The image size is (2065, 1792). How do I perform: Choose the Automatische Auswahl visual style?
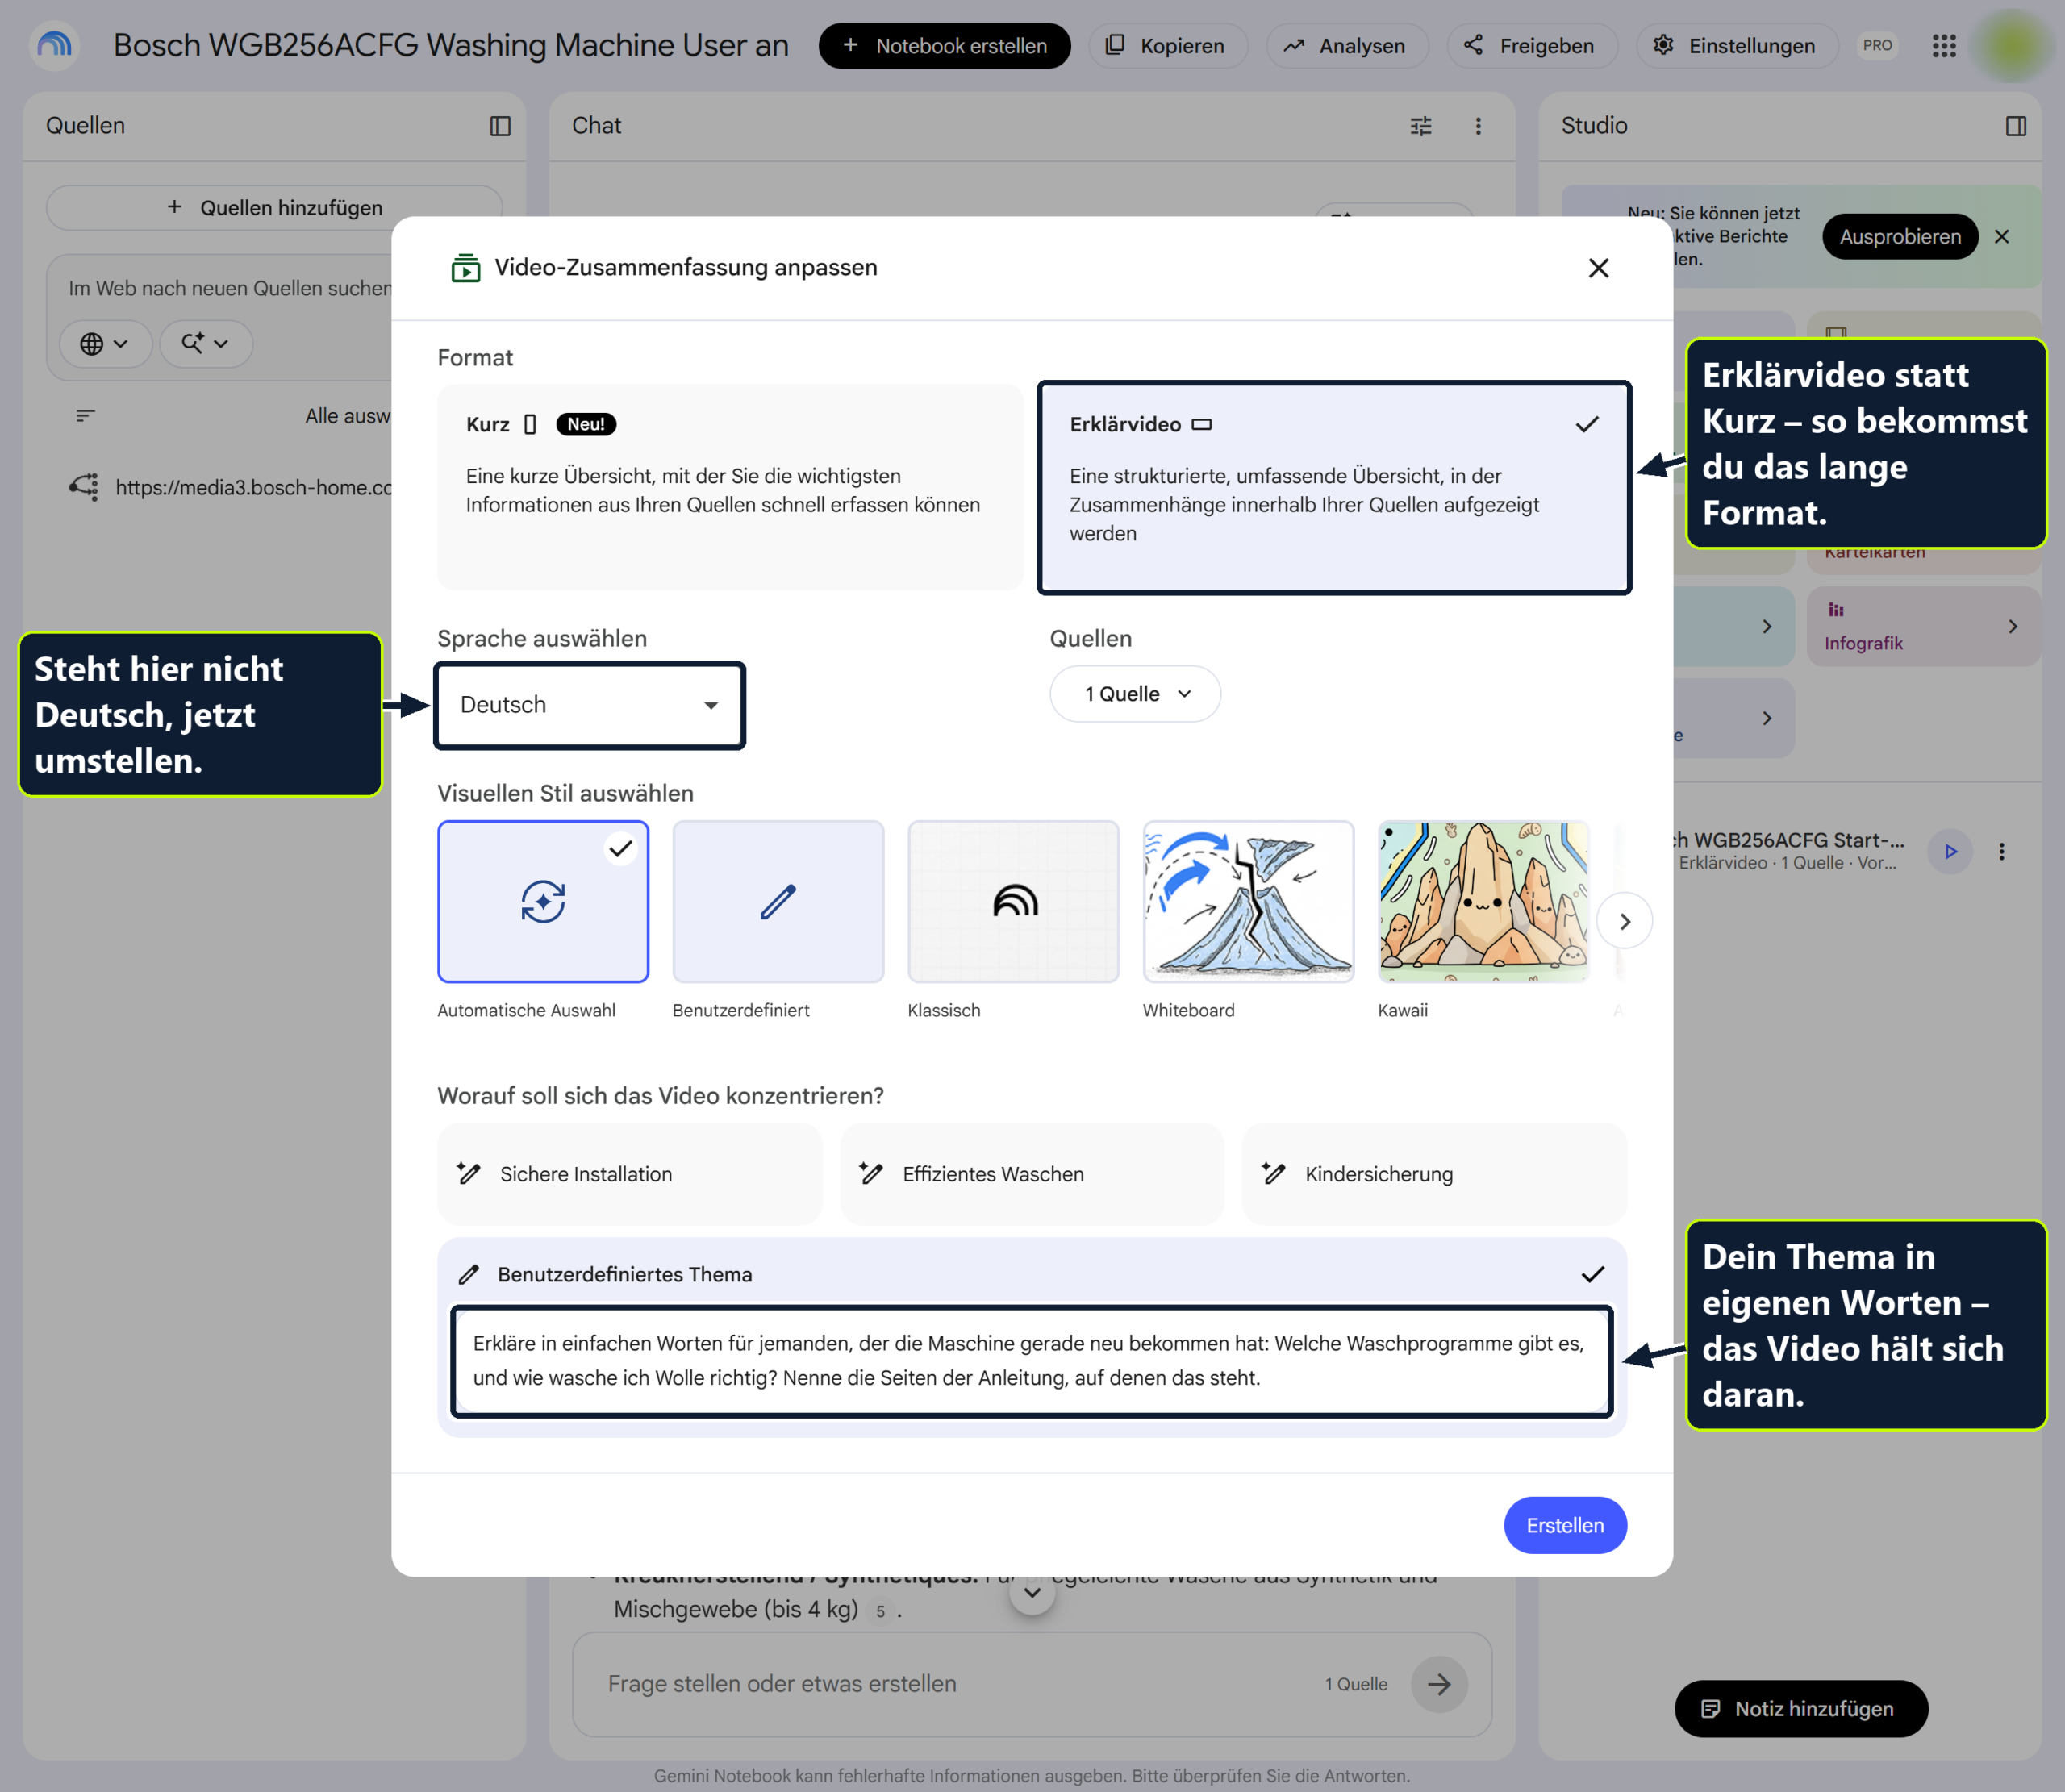coord(543,902)
